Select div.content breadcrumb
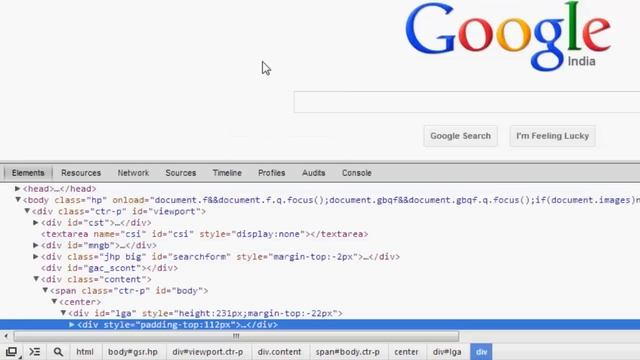This screenshot has width=640, height=360. pos(279,352)
